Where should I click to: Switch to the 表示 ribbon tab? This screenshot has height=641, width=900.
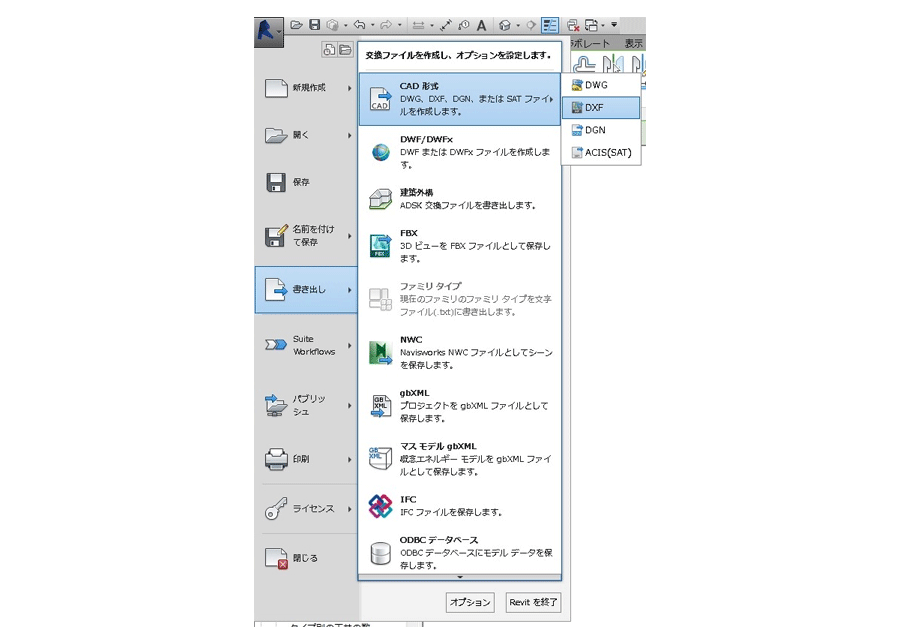634,43
